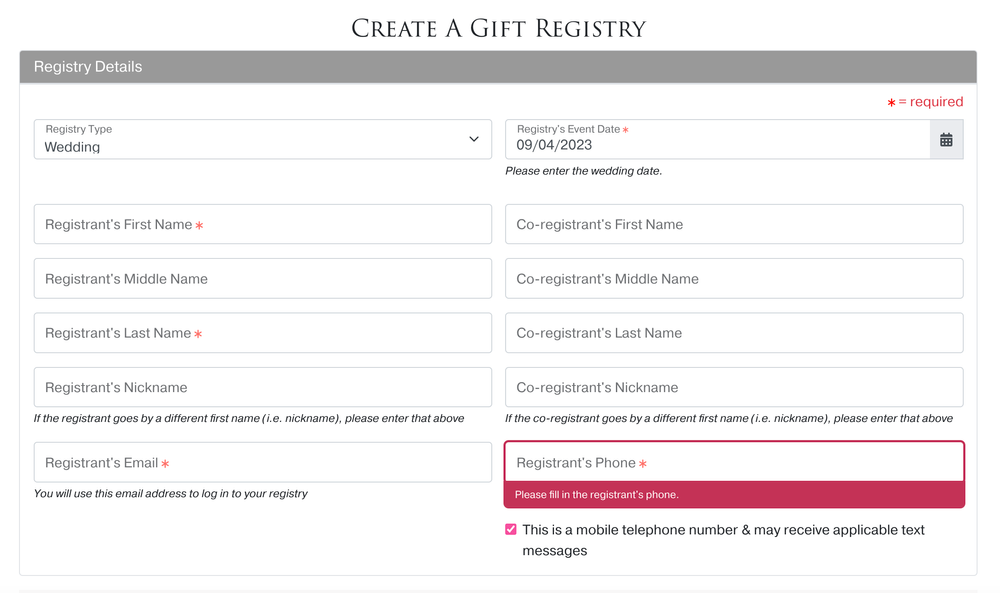Click the red asterisk beside Registrant's First Name
The image size is (1000, 593).
199,224
